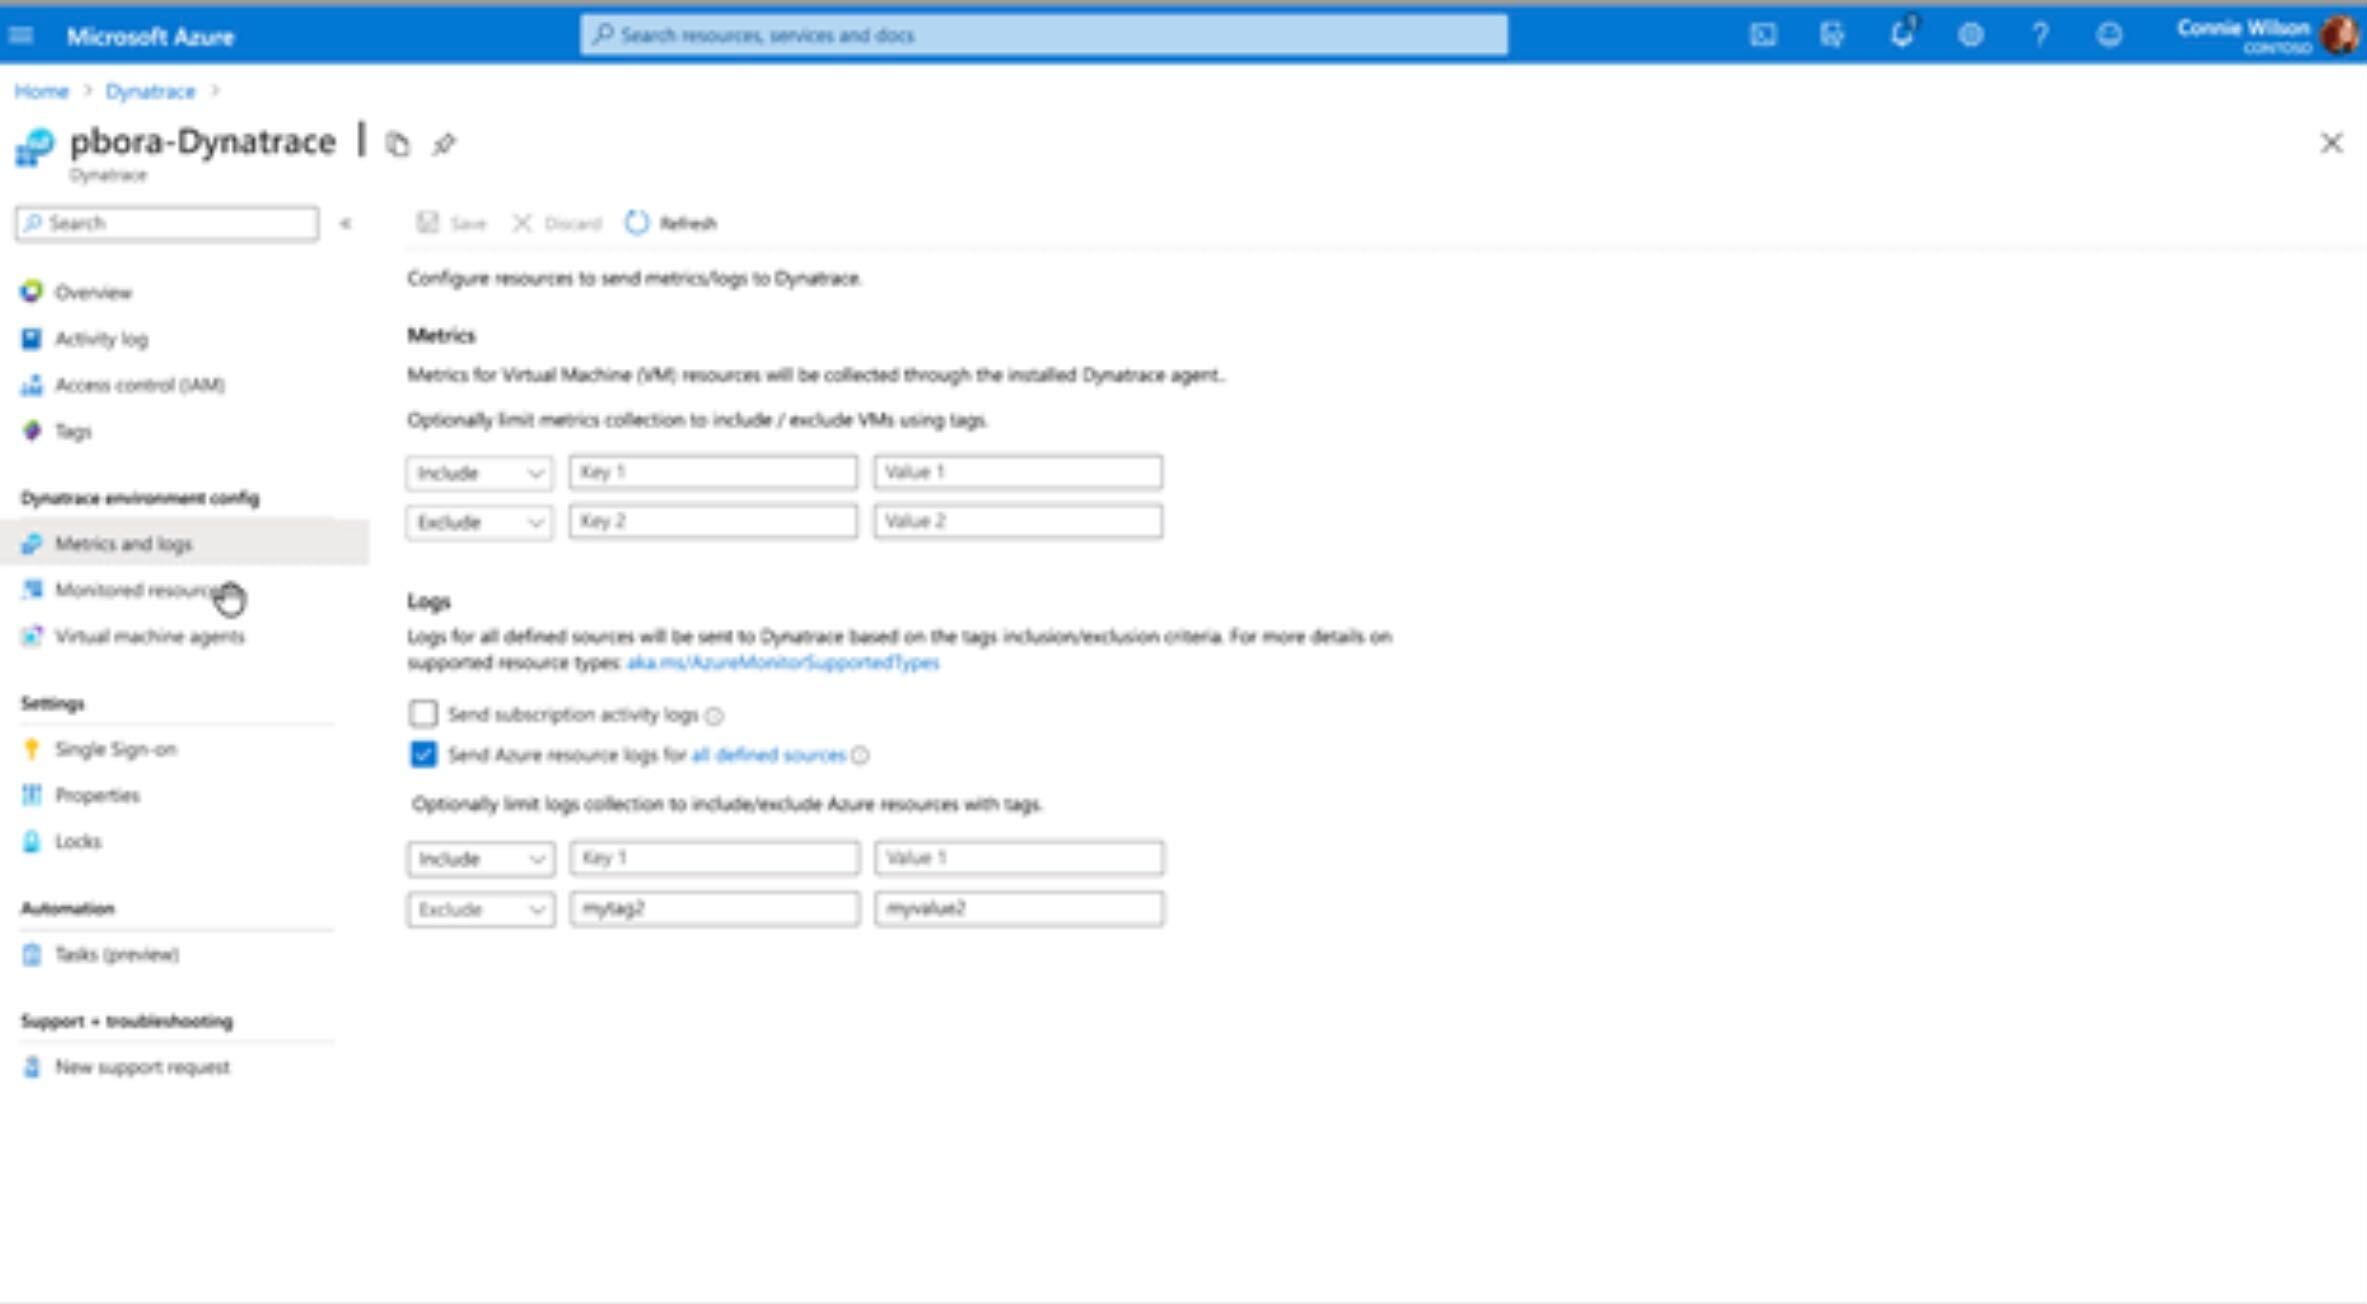Click the Access control (IAM) icon
Viewport: 2367px width, 1304px height.
[32, 385]
